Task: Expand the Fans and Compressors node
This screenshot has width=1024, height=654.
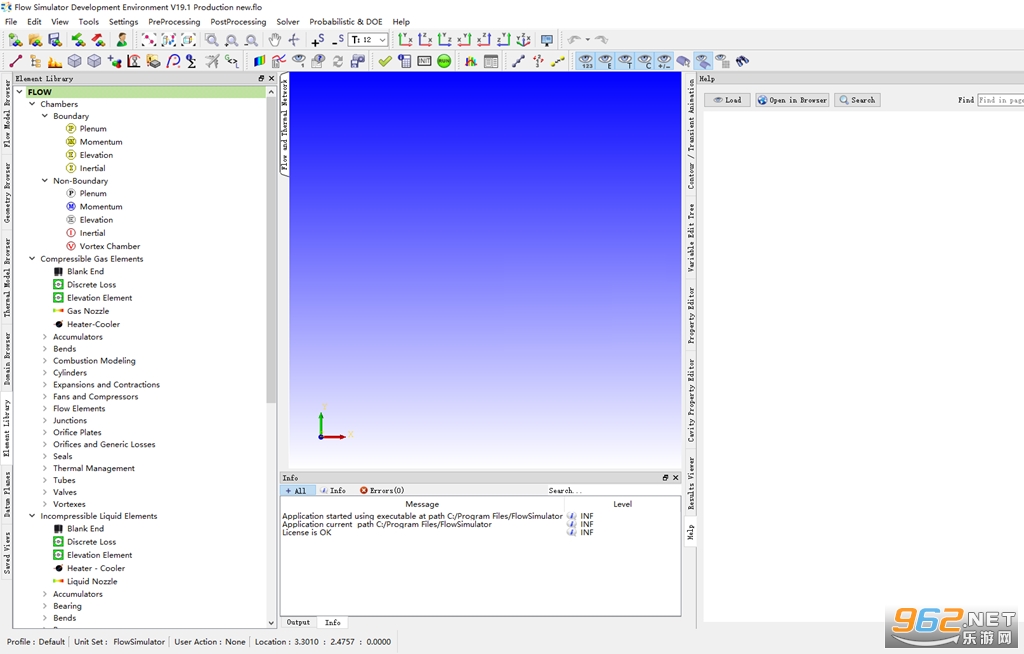Action: (x=44, y=397)
